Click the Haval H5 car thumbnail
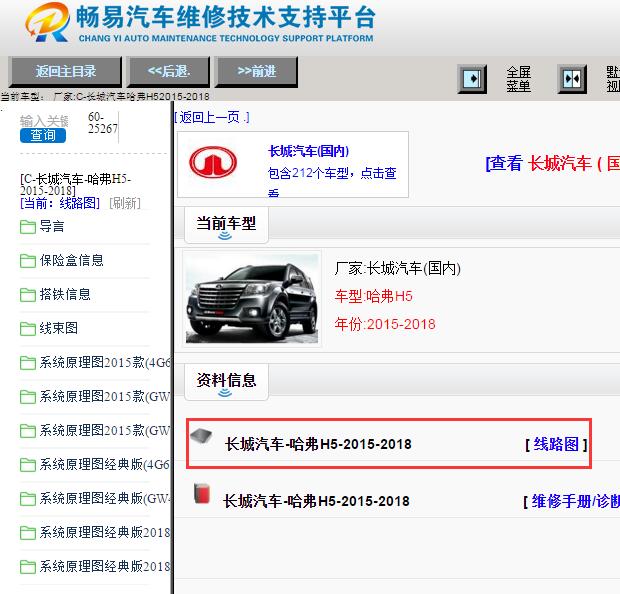620x594 pixels. click(252, 298)
